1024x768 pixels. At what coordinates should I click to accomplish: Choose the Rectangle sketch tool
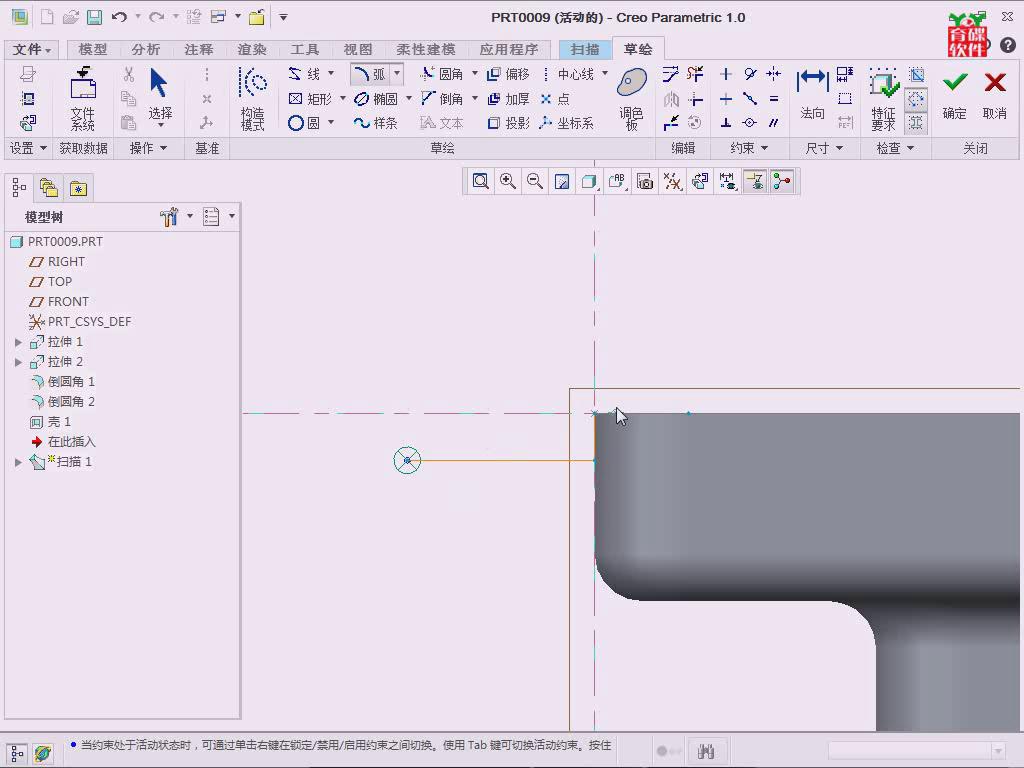pos(311,99)
